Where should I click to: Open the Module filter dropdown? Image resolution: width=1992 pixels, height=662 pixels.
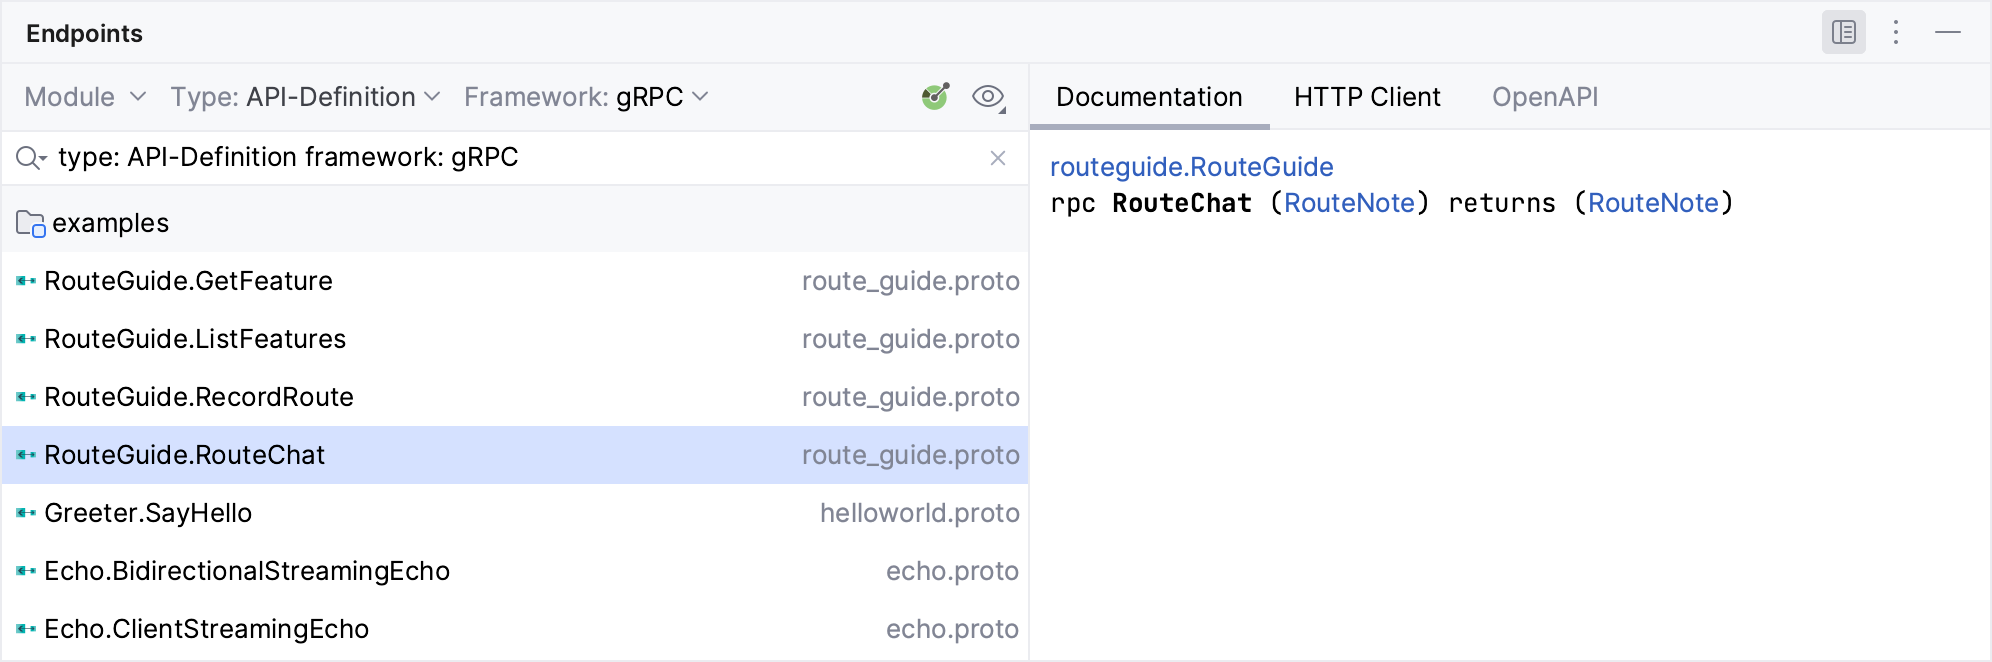[85, 97]
